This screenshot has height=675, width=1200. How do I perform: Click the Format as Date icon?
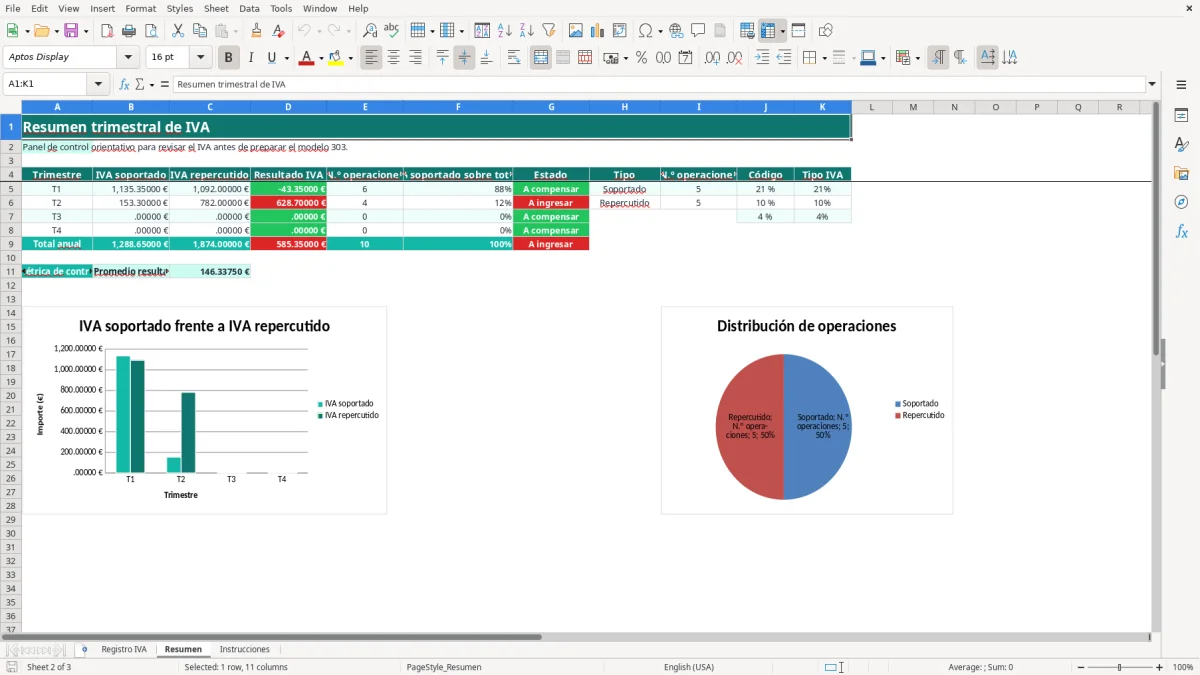click(685, 58)
